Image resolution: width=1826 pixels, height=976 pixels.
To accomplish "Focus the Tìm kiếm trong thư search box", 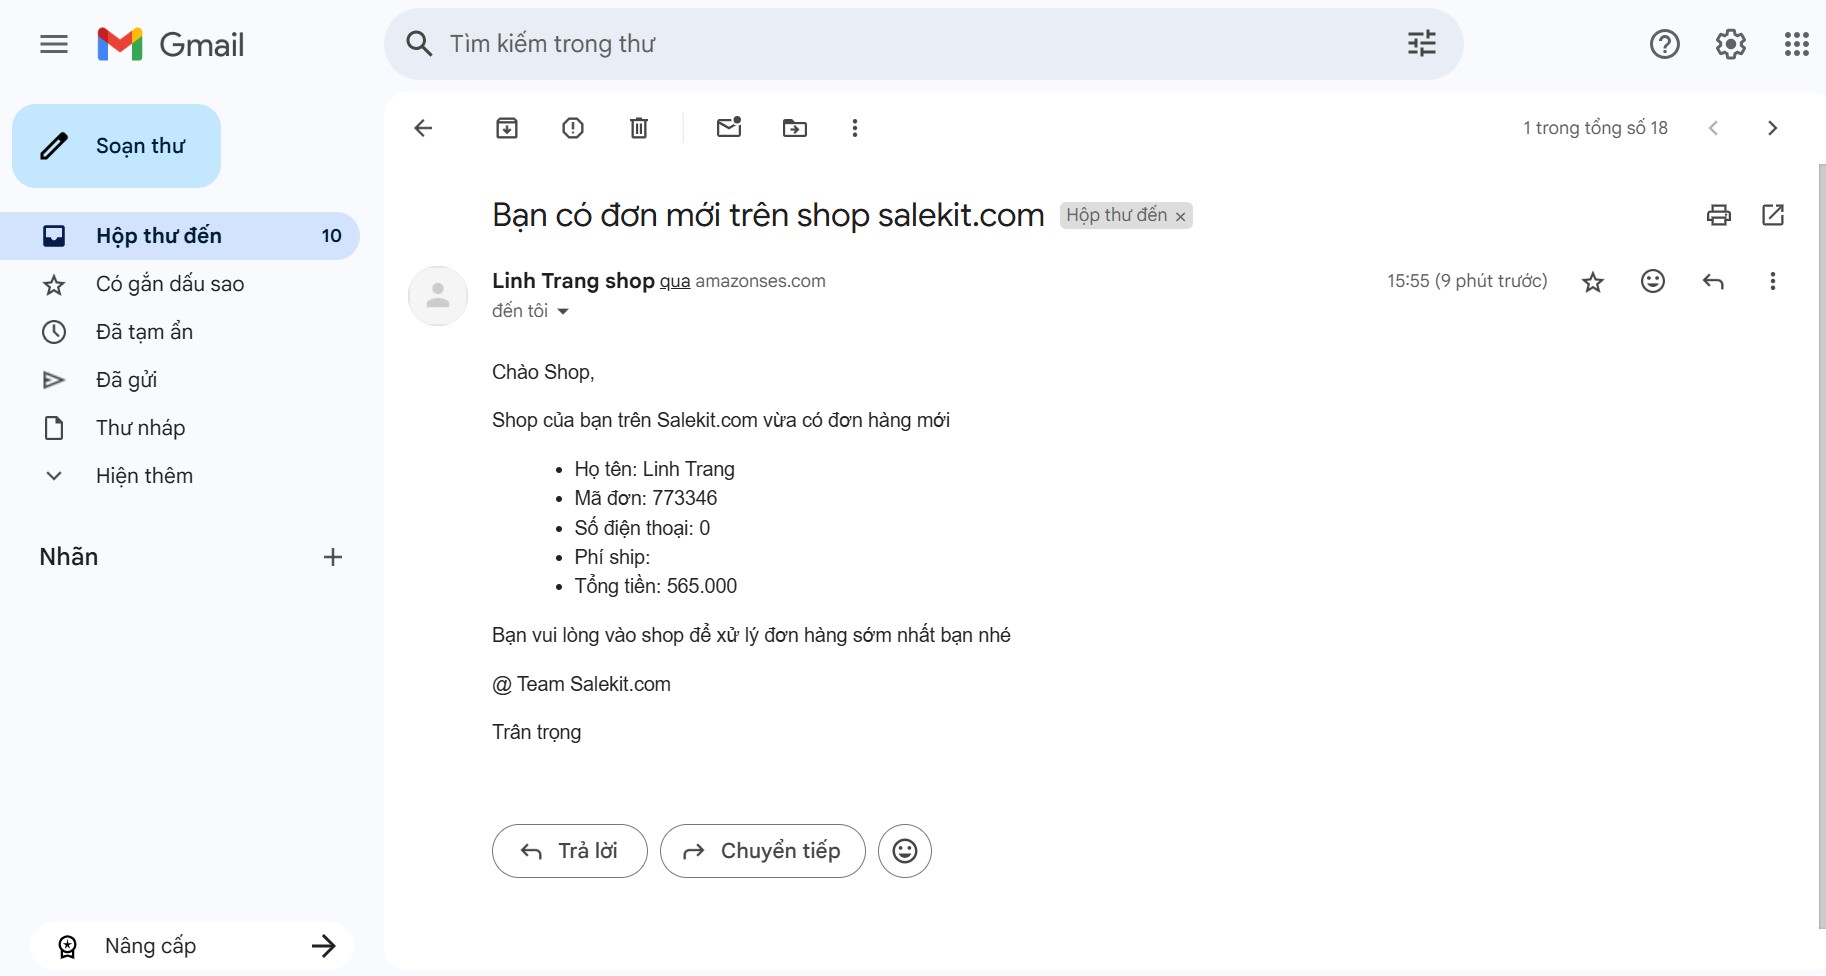I will (x=920, y=44).
